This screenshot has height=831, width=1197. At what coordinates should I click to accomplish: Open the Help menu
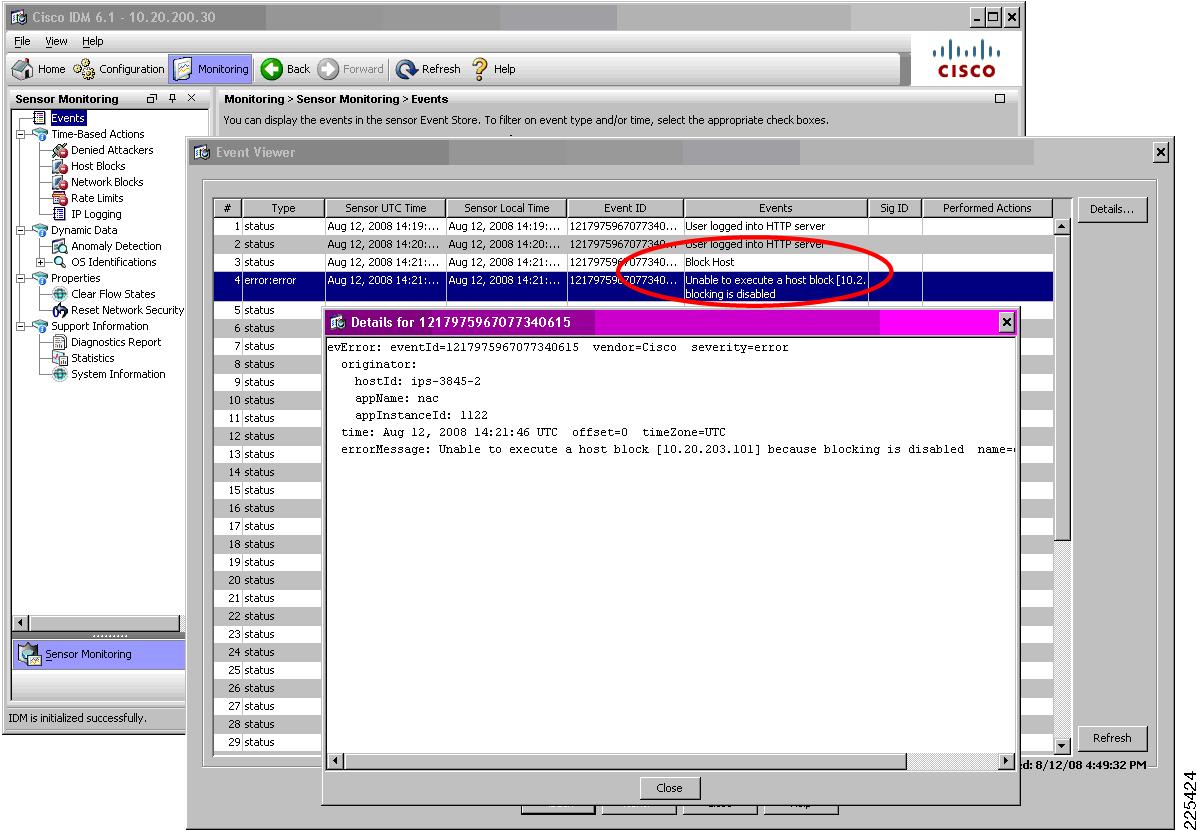pos(92,41)
